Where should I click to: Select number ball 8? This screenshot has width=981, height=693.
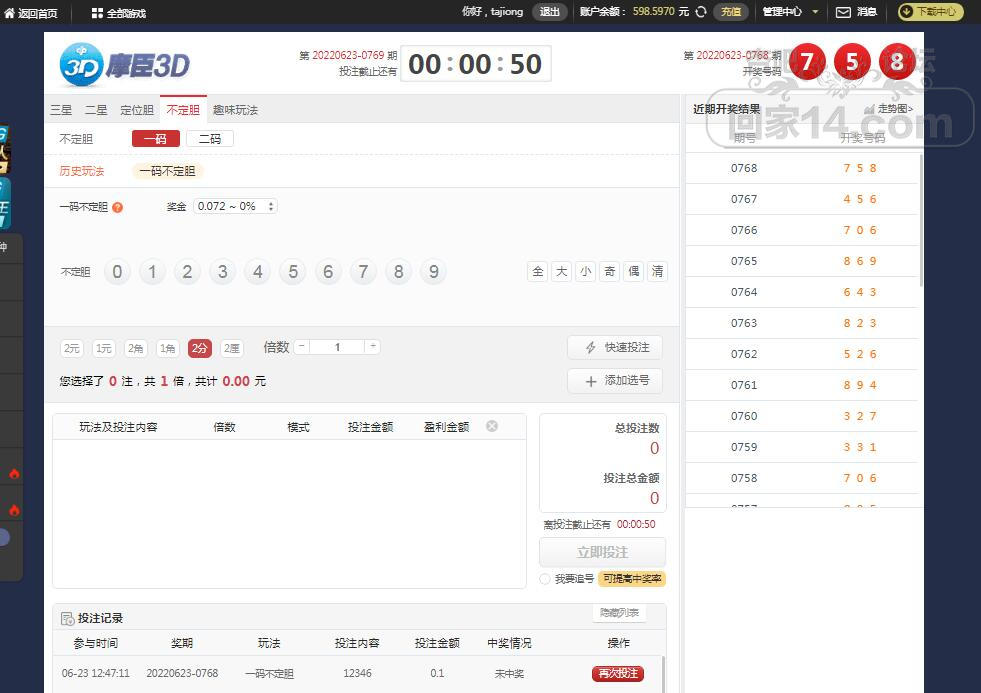pyautogui.click(x=399, y=271)
